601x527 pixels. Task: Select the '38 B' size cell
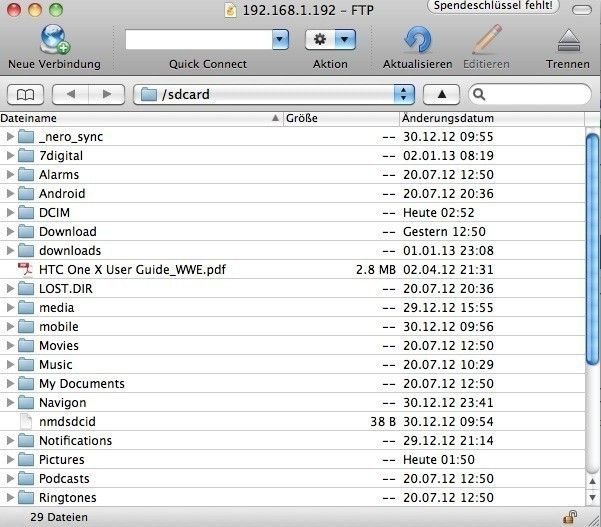pos(383,422)
